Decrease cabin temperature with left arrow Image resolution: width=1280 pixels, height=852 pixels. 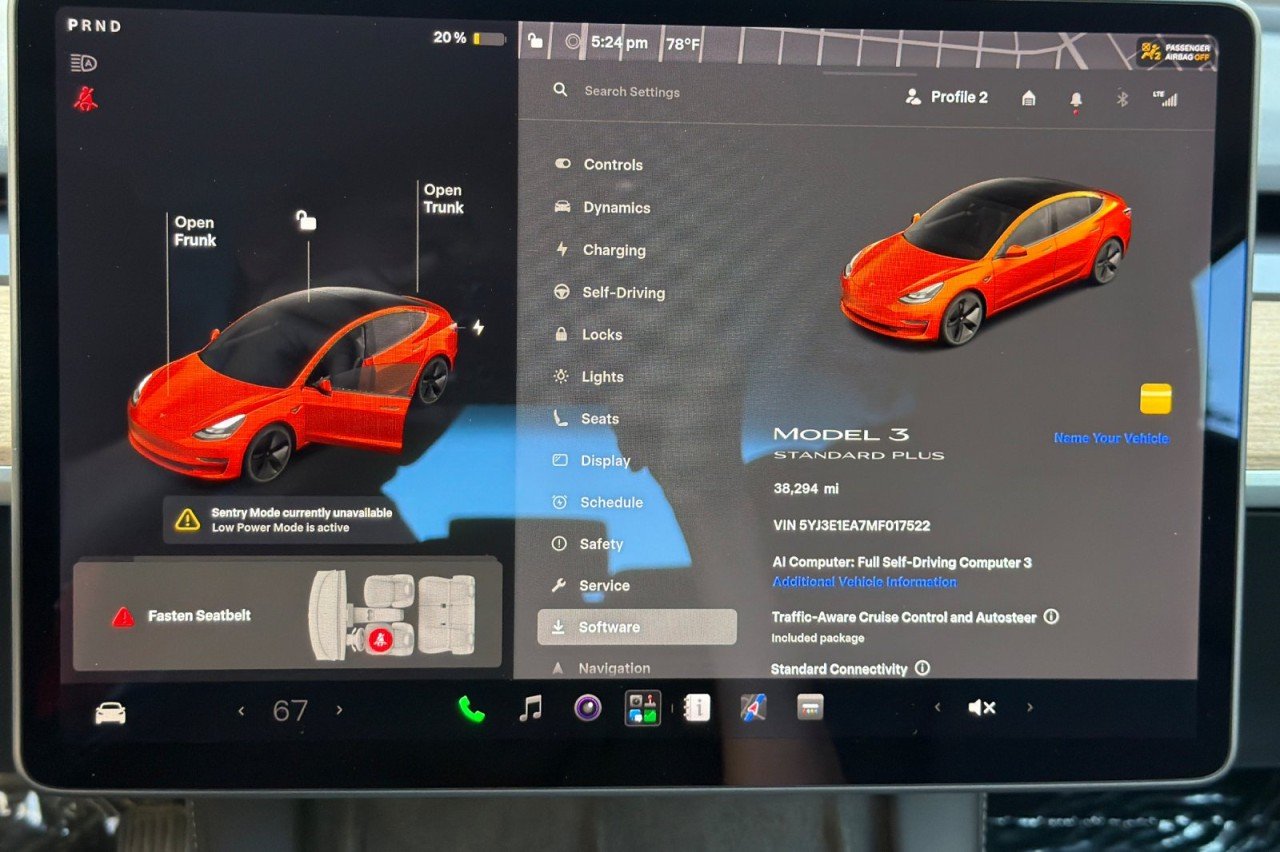tap(241, 710)
